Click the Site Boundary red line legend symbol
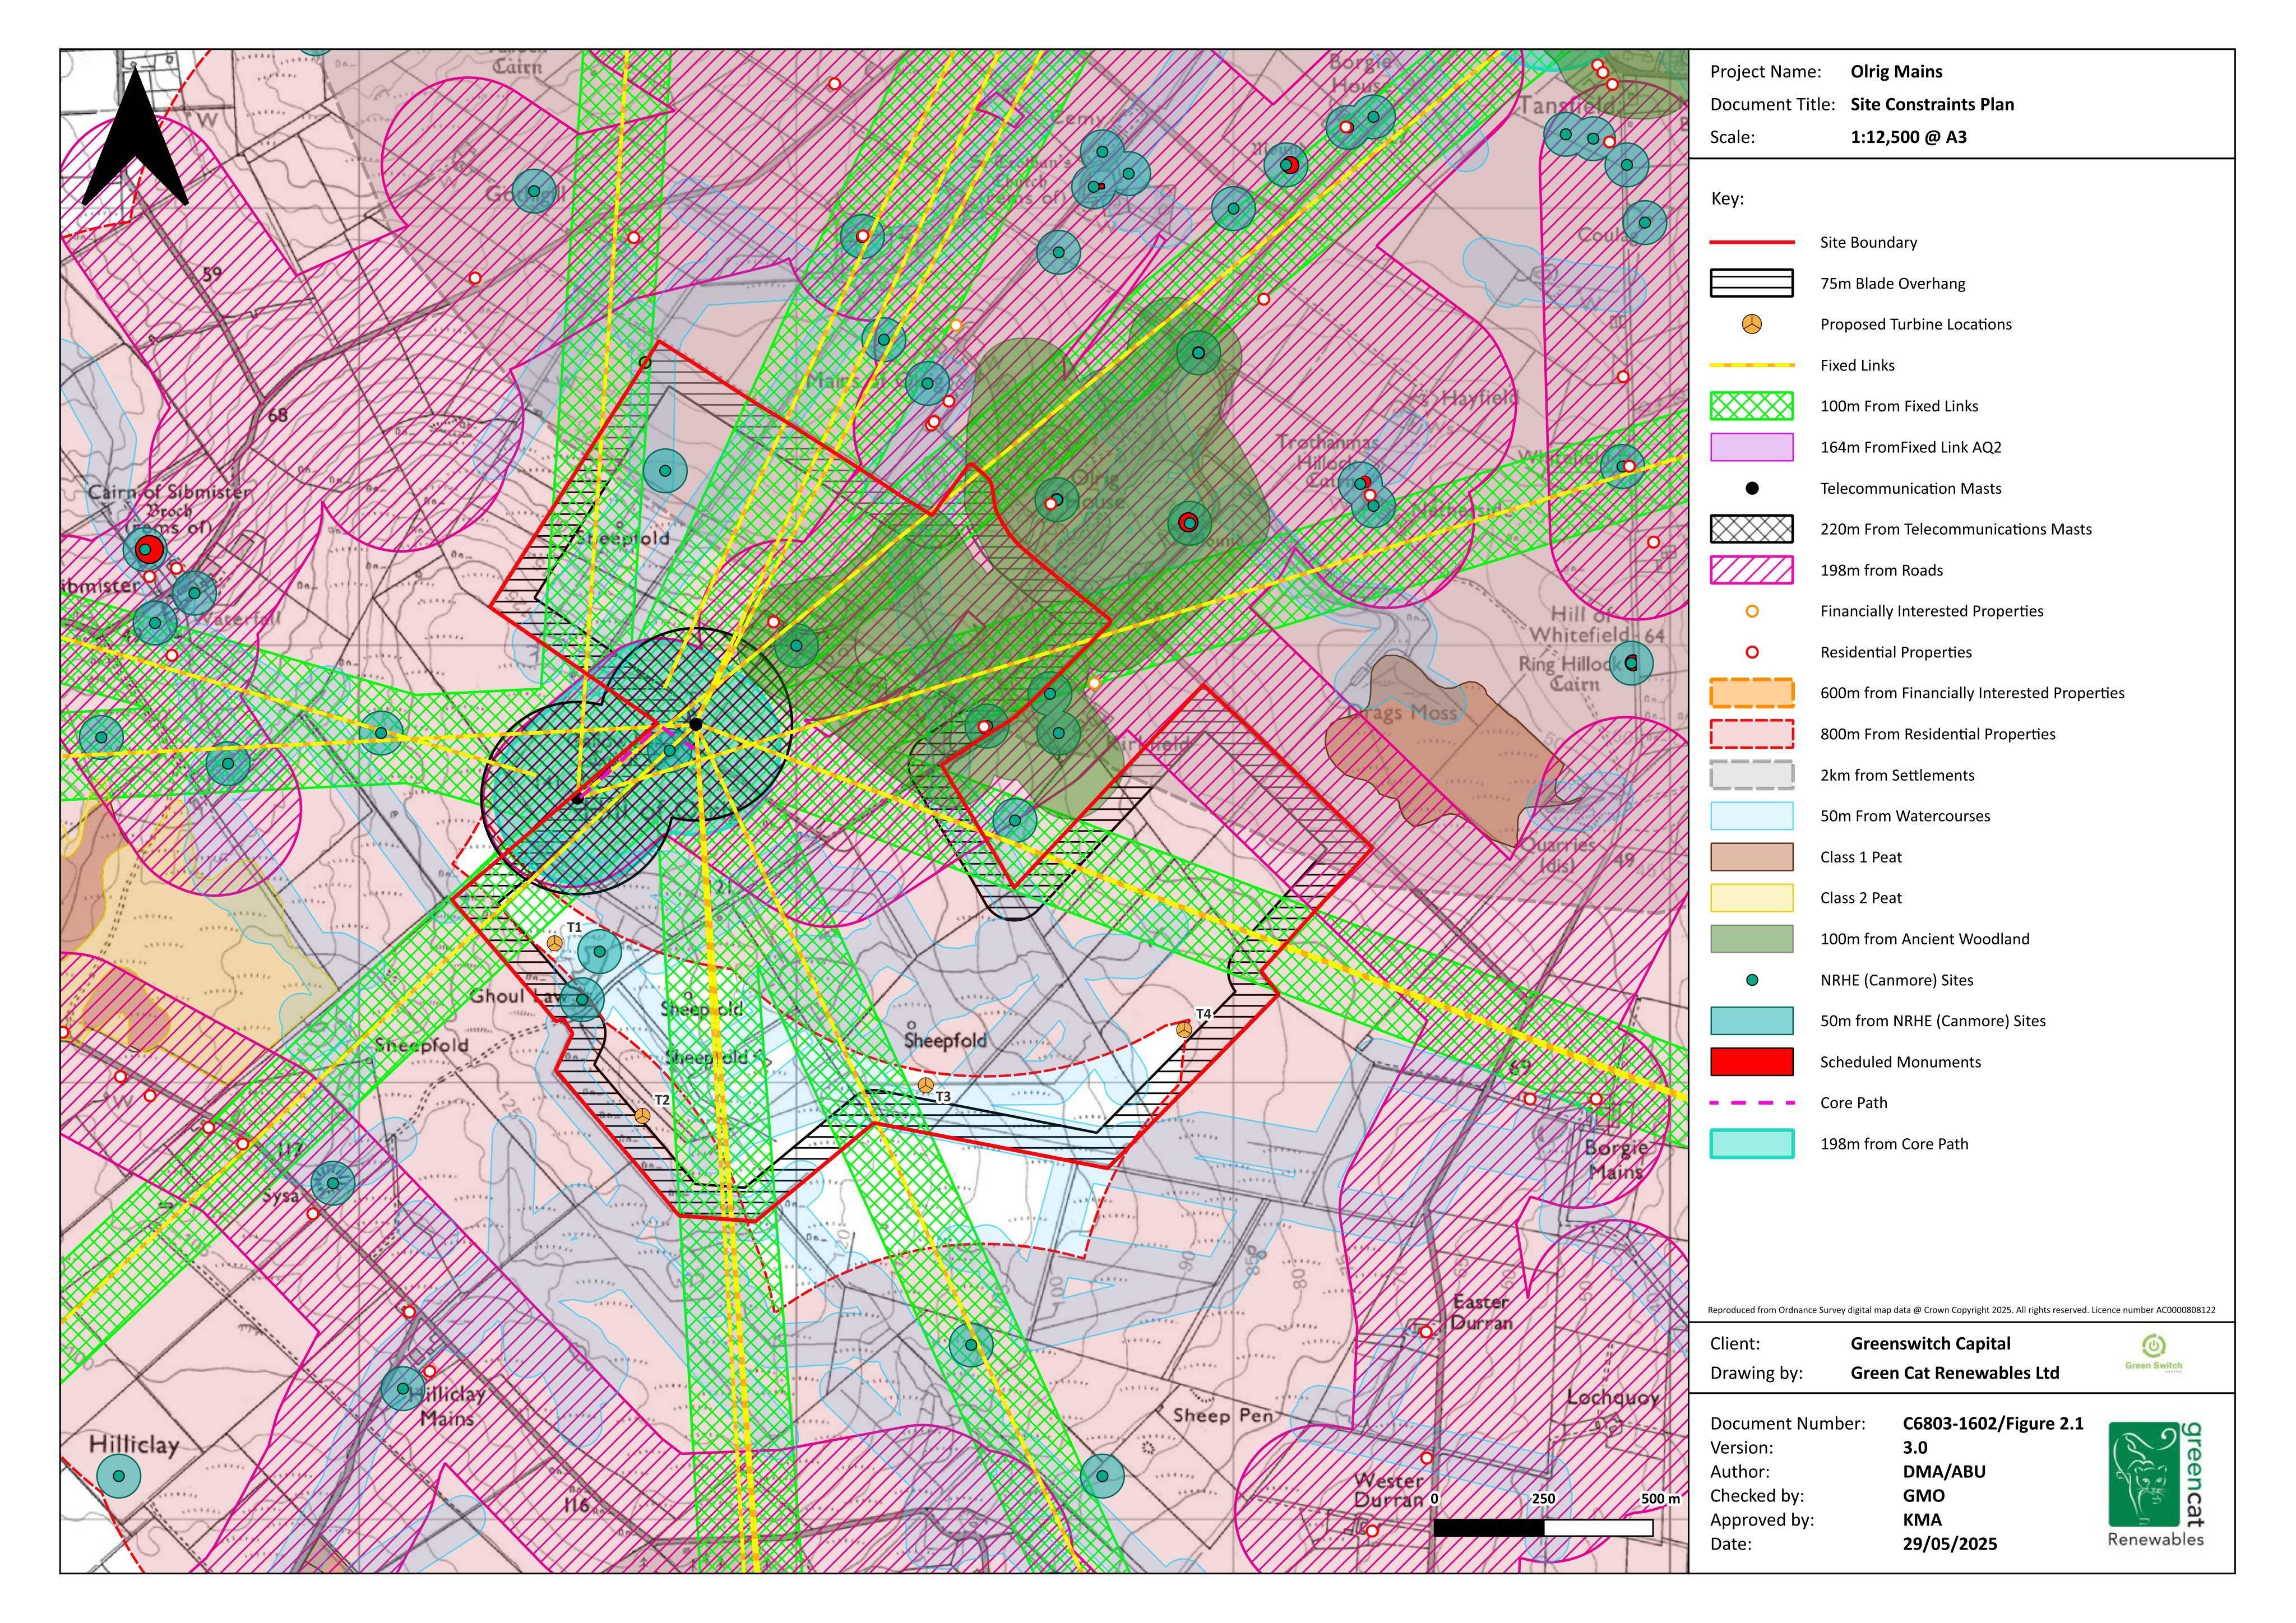This screenshot has height=1623, width=2296. (x=1751, y=242)
